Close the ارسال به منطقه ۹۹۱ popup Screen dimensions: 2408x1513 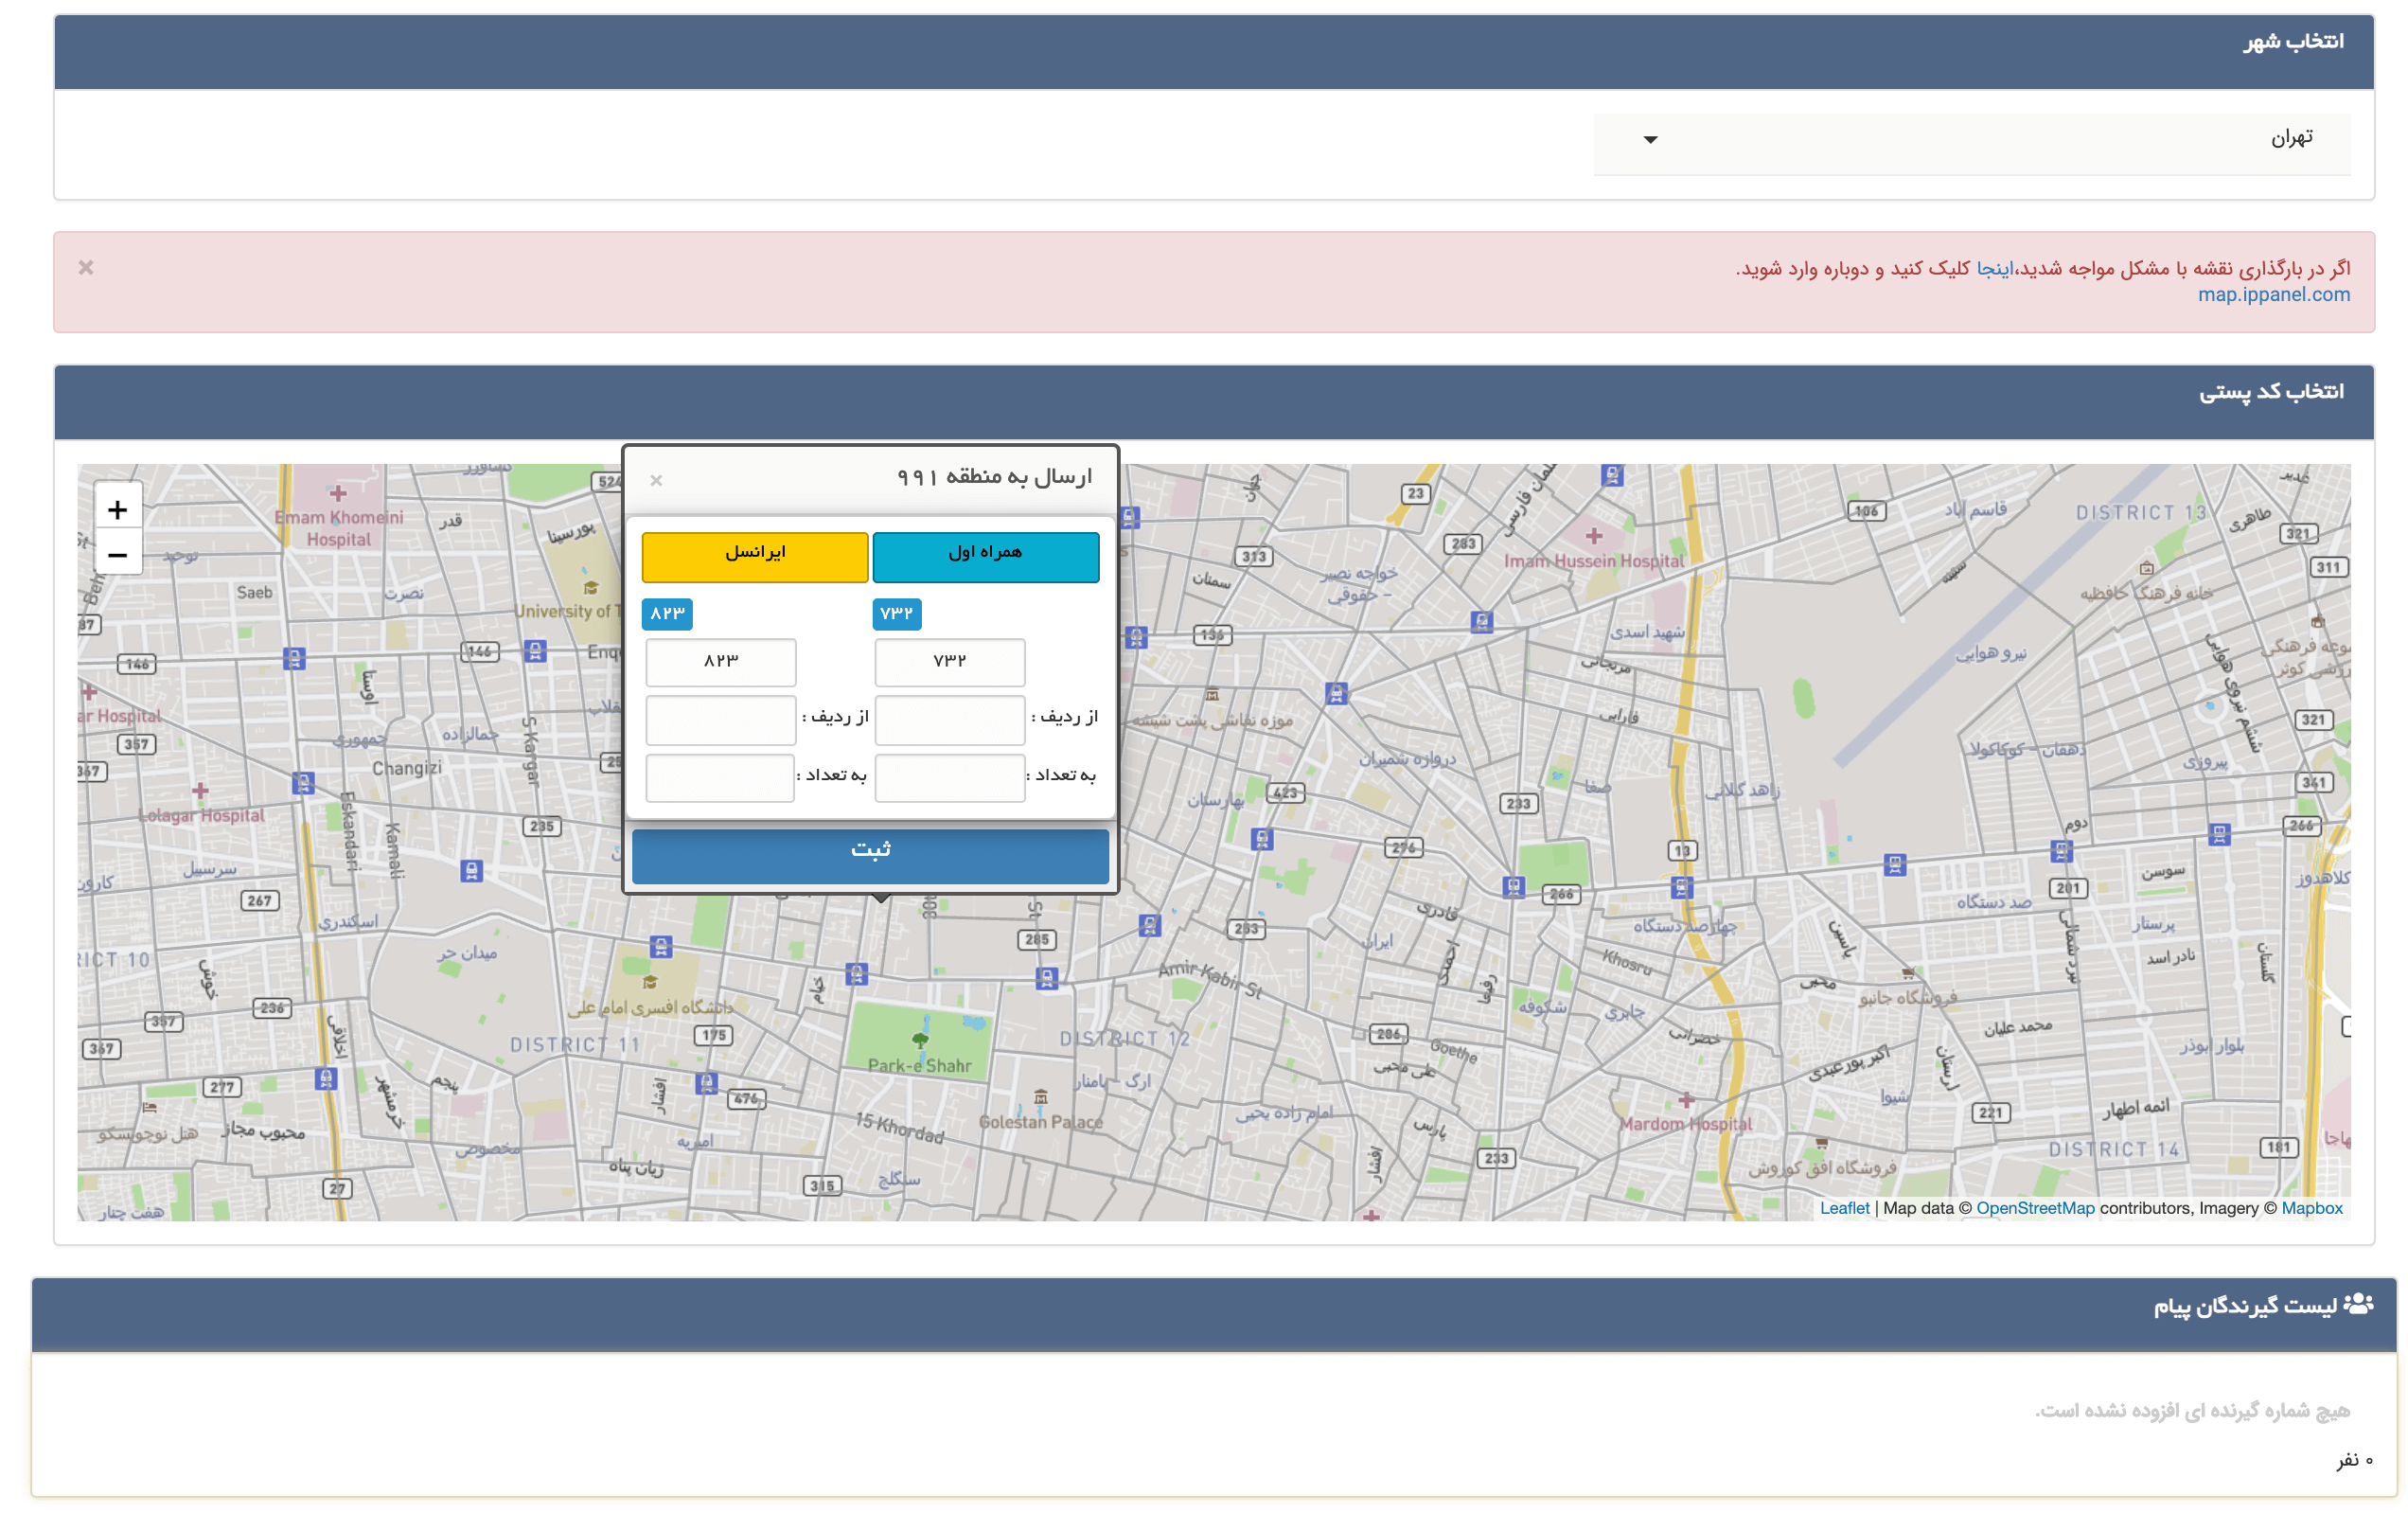pyautogui.click(x=656, y=480)
